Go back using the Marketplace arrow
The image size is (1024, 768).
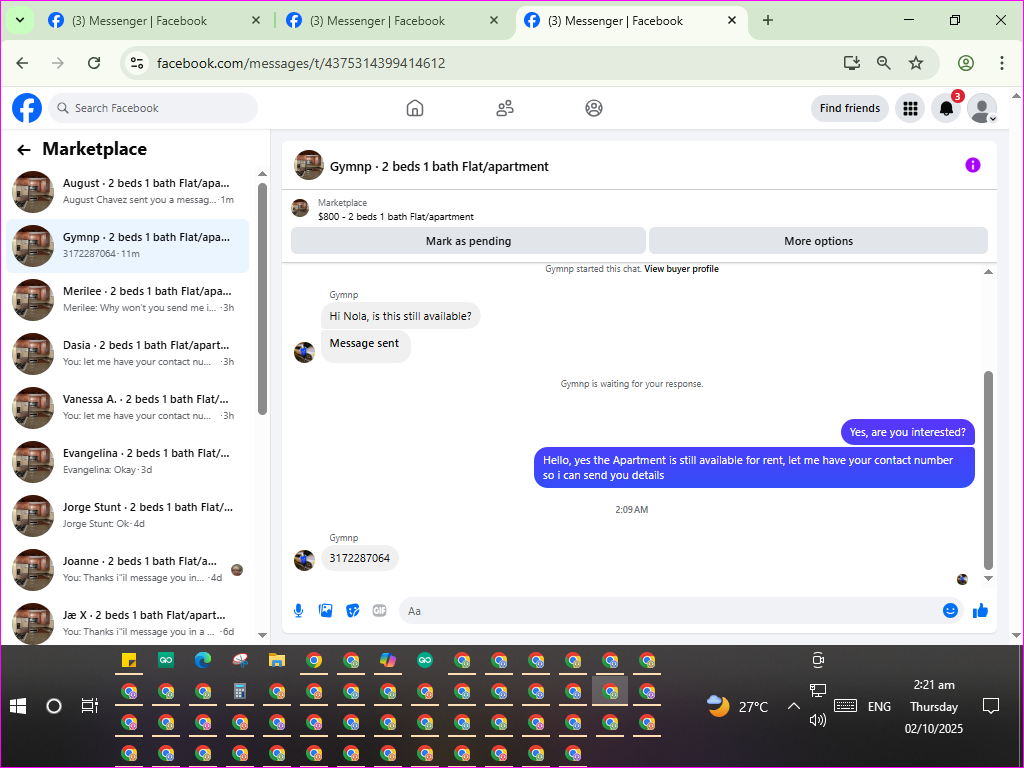click(24, 150)
